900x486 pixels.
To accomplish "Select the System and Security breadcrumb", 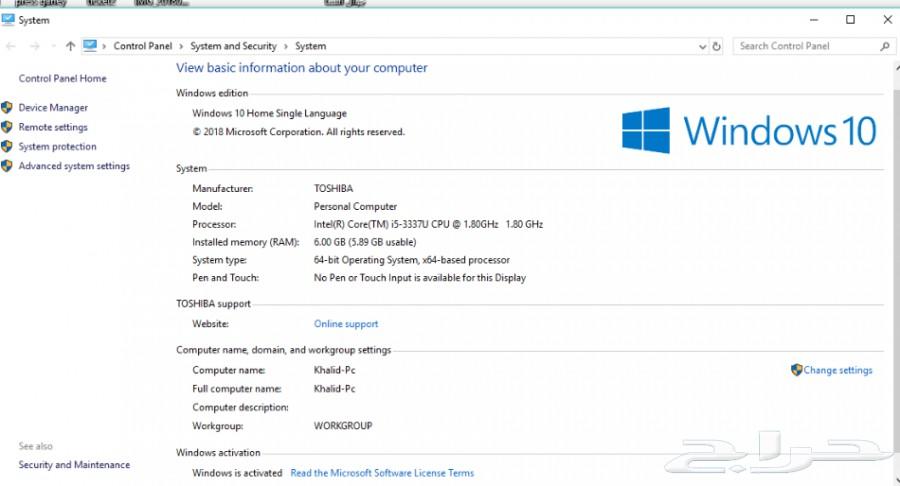I will coord(233,46).
